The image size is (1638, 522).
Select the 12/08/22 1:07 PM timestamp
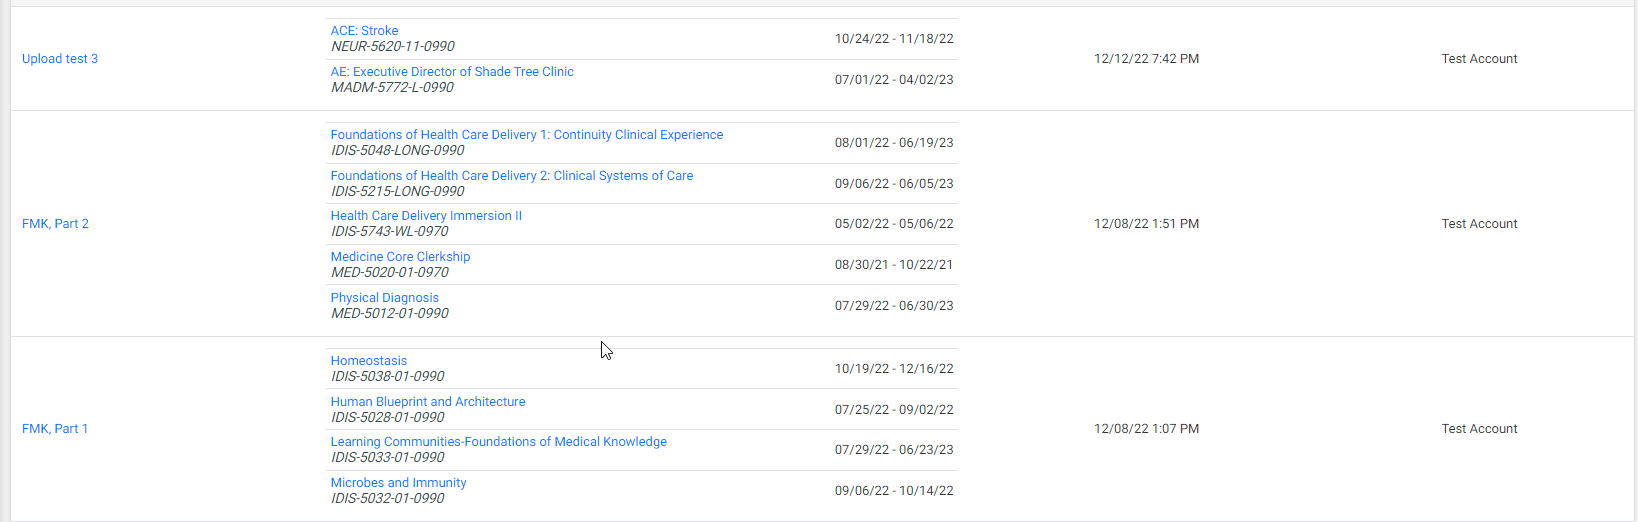tap(1146, 429)
